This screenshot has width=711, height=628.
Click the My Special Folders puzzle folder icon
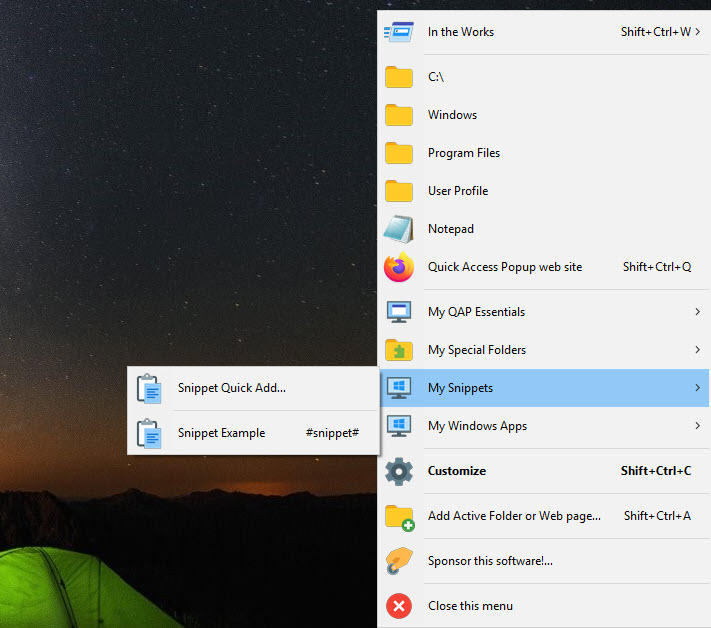pyautogui.click(x=399, y=350)
